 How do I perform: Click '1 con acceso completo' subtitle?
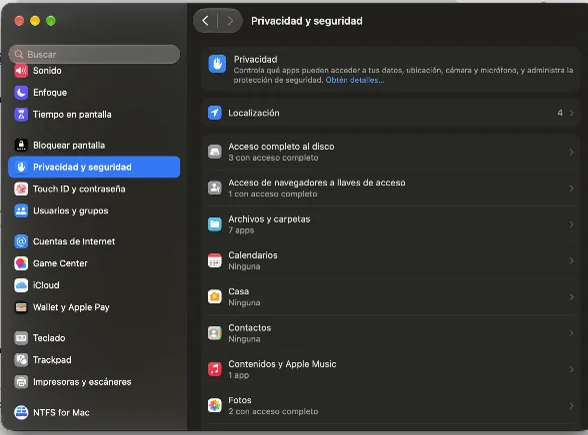point(273,194)
